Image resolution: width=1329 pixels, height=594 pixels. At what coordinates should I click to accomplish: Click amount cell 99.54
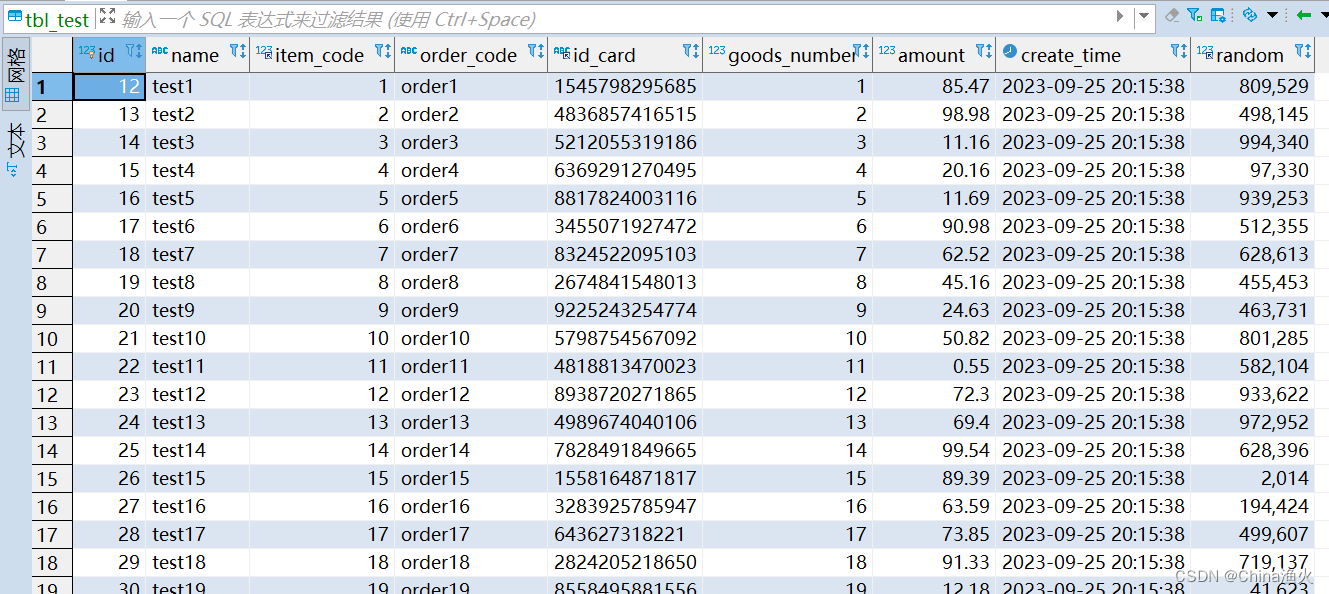(934, 450)
